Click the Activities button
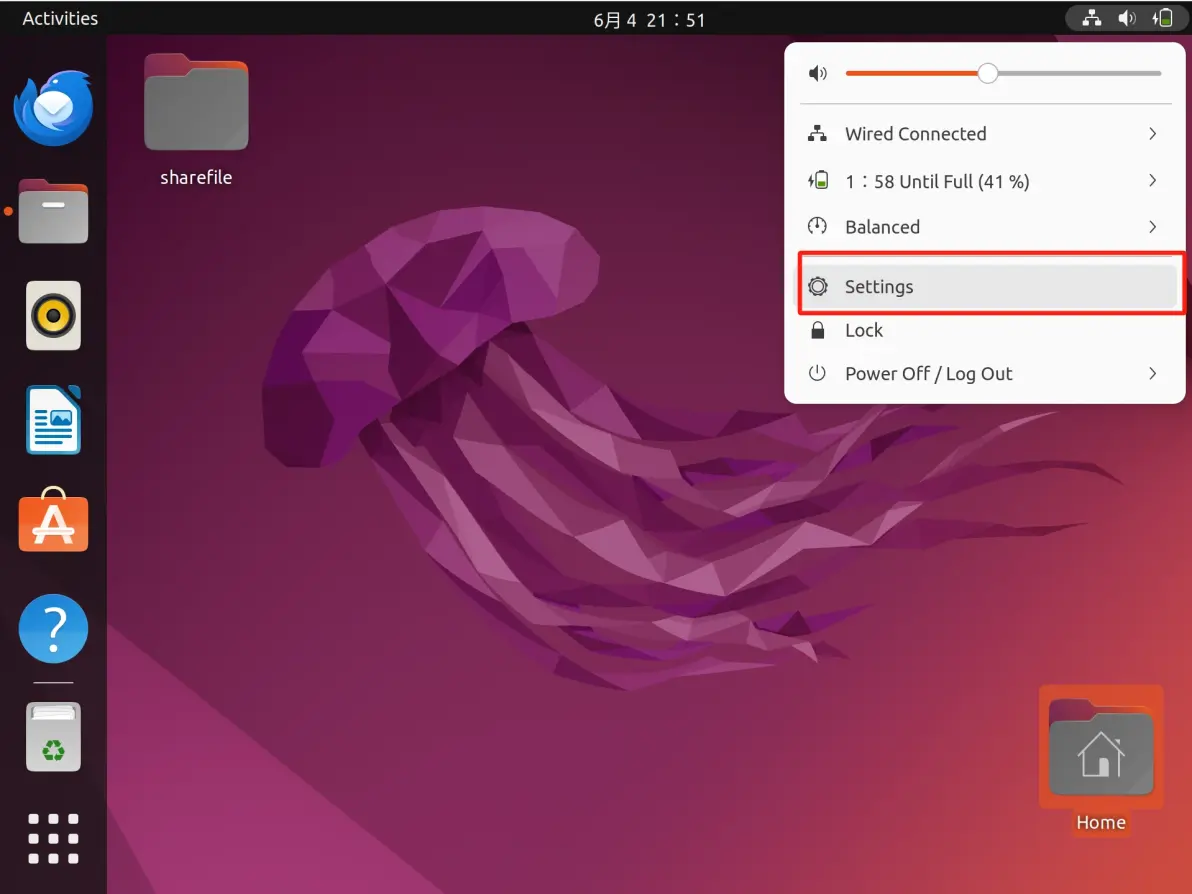The width and height of the screenshot is (1192, 894). click(60, 18)
